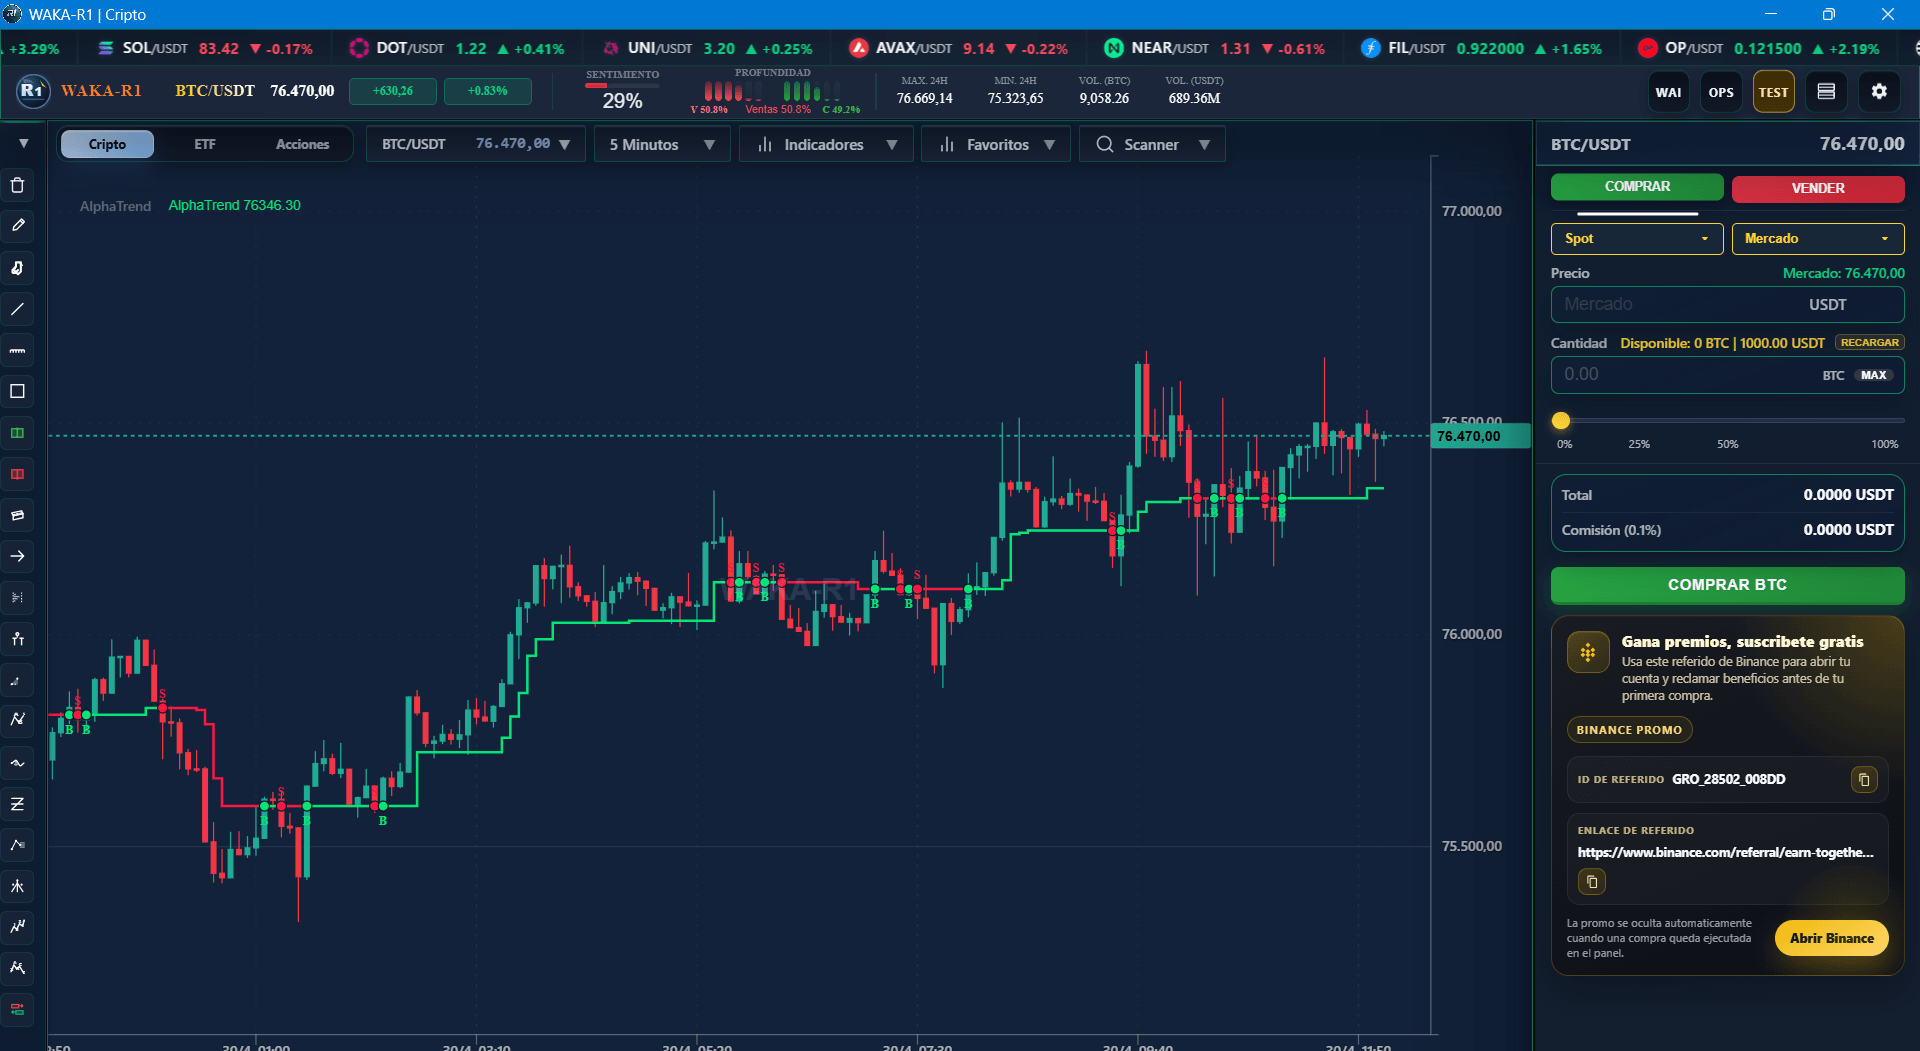Click the FIL/USDT ticker entry
1920x1051 pixels.
(x=1480, y=48)
